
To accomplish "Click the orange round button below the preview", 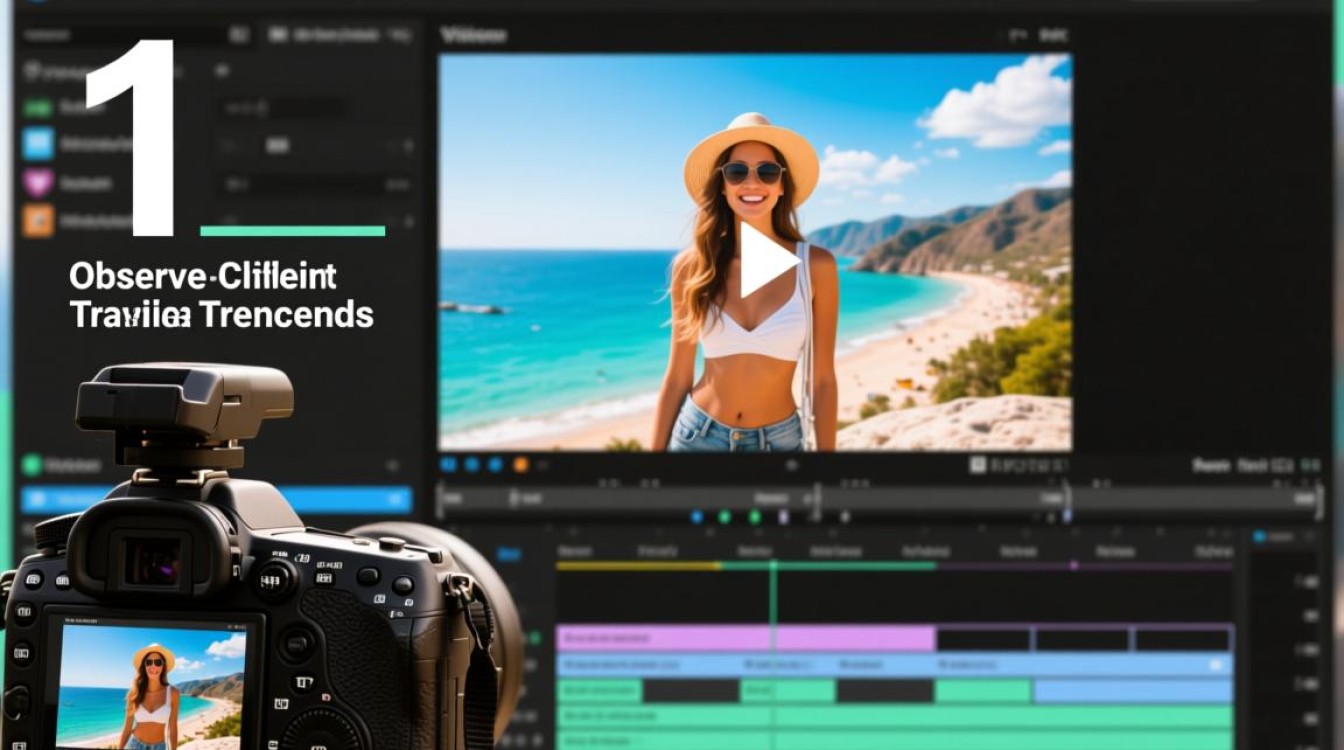I will 520,464.
